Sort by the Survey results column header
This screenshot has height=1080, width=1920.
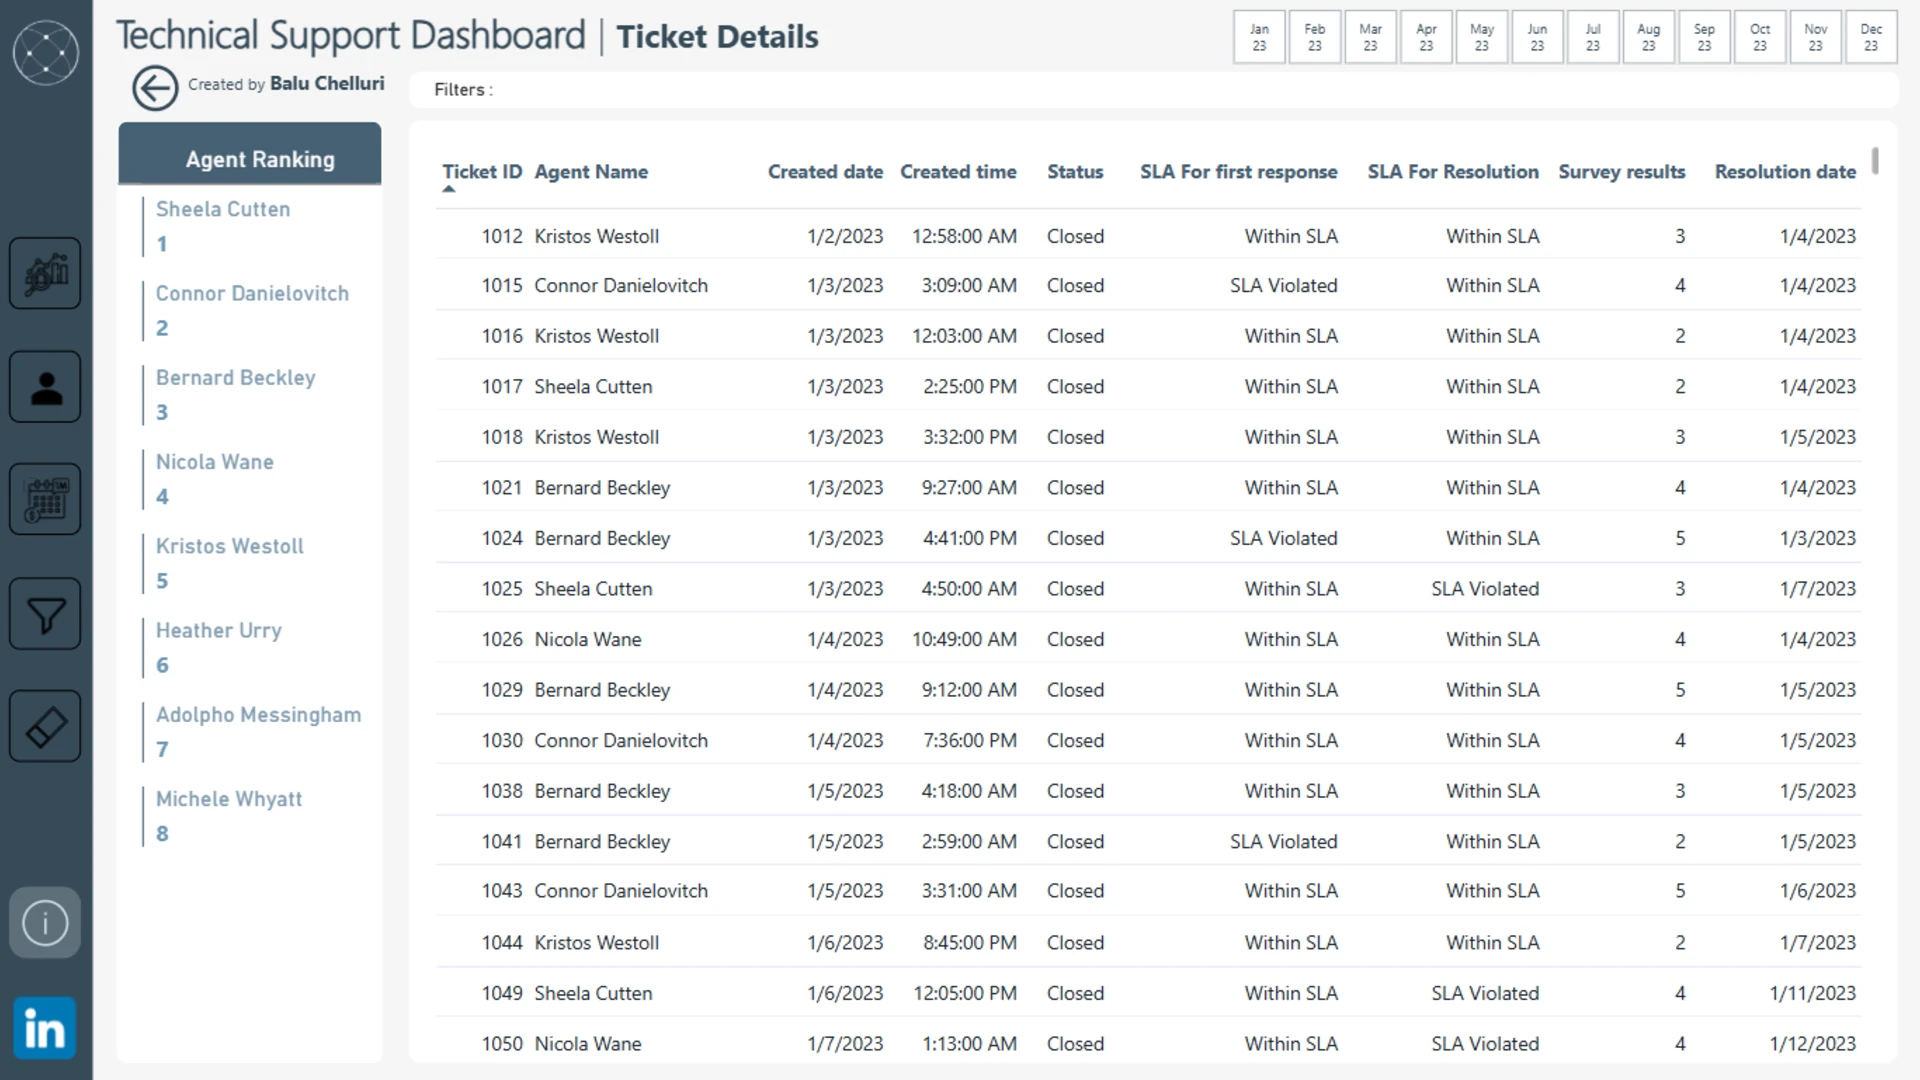click(1621, 172)
